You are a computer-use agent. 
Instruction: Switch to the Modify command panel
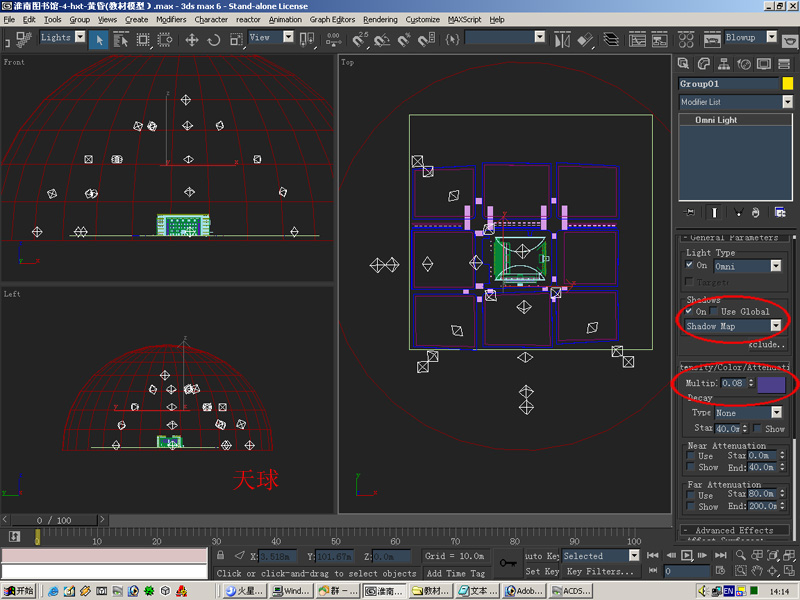[x=704, y=64]
